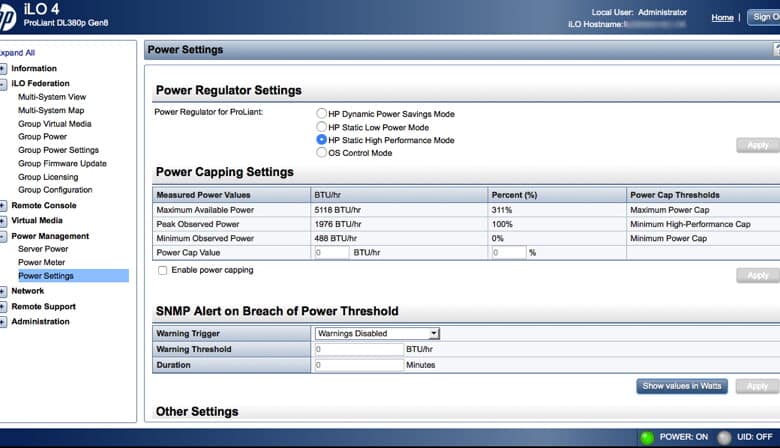Click the 5118 BTU/hr maximum power value
Viewport: 780px width, 448px height.
(x=337, y=210)
